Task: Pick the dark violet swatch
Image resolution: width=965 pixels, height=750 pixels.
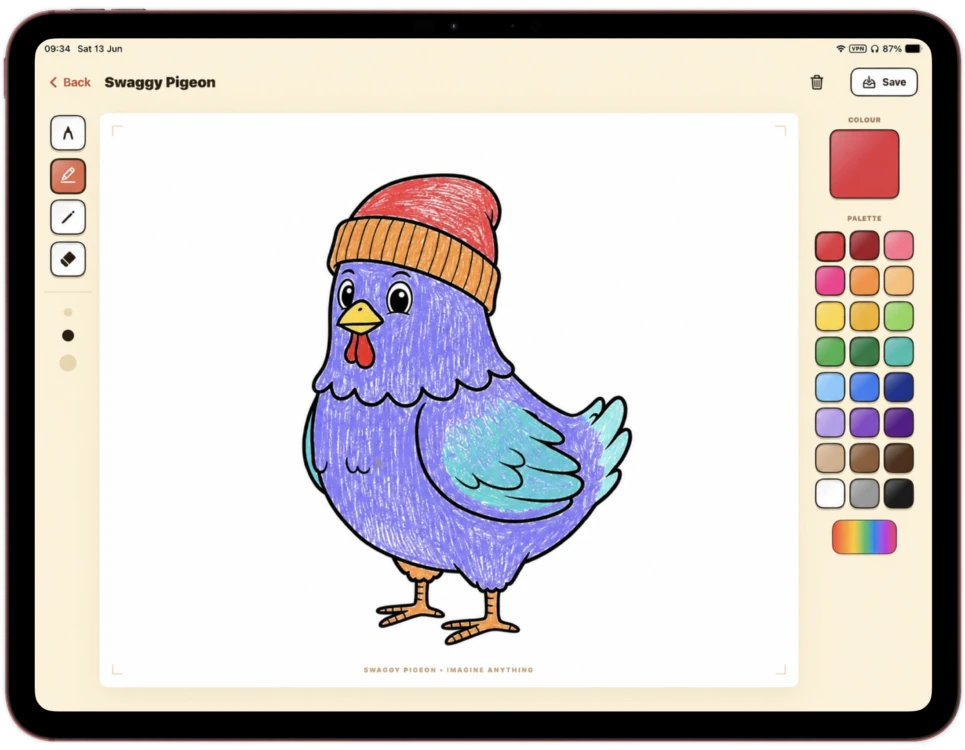Action: point(899,423)
